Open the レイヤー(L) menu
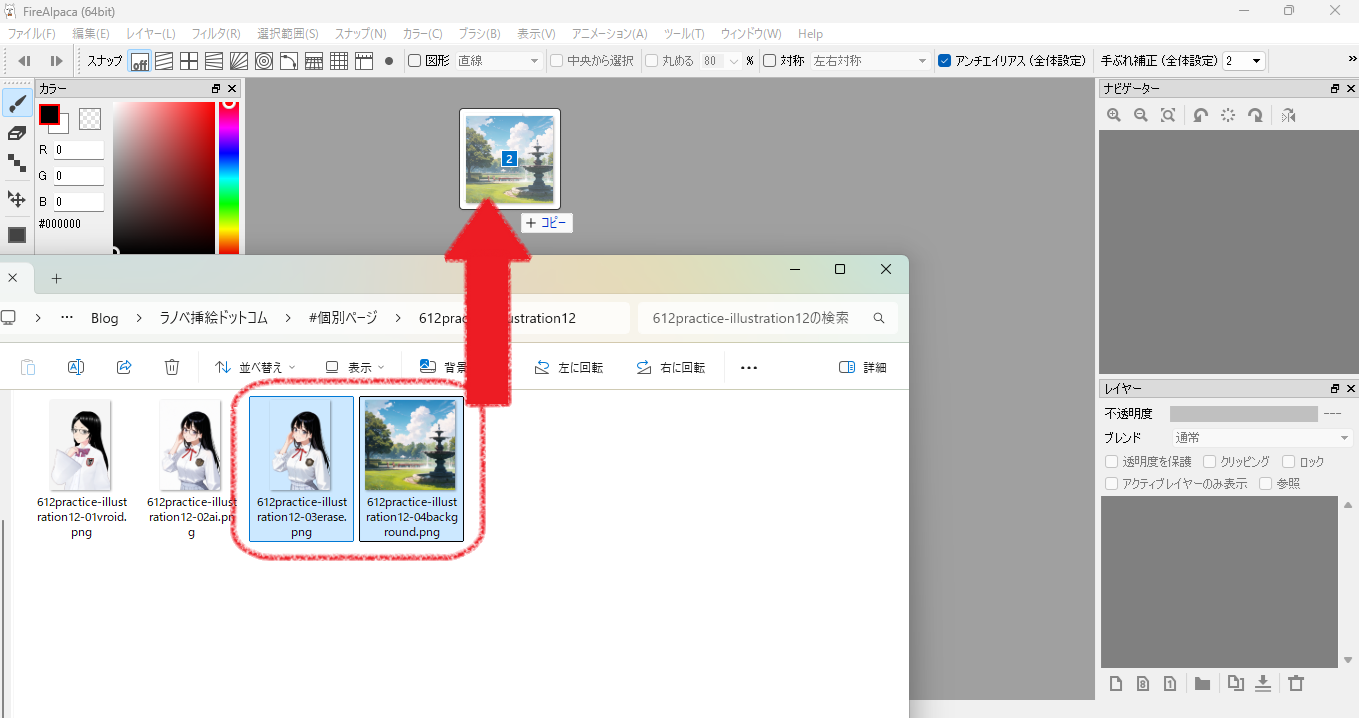This screenshot has width=1359, height=718. point(150,34)
